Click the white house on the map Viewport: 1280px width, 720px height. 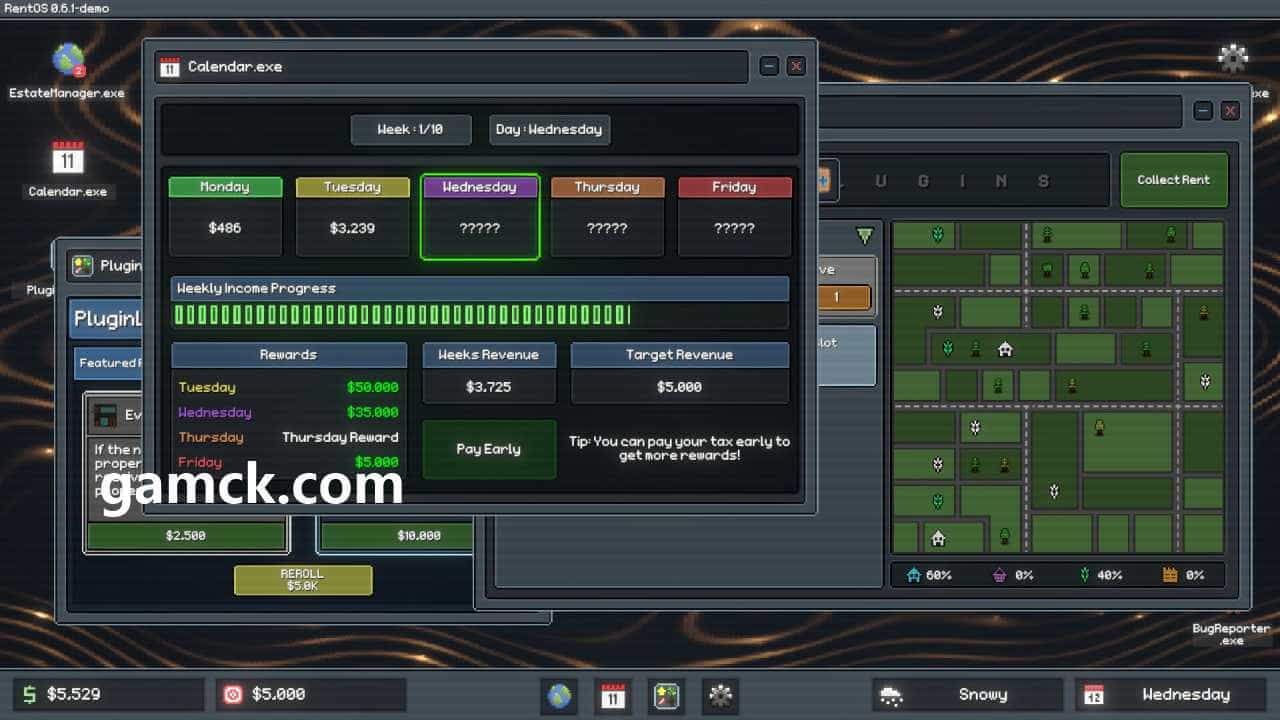(x=1005, y=349)
